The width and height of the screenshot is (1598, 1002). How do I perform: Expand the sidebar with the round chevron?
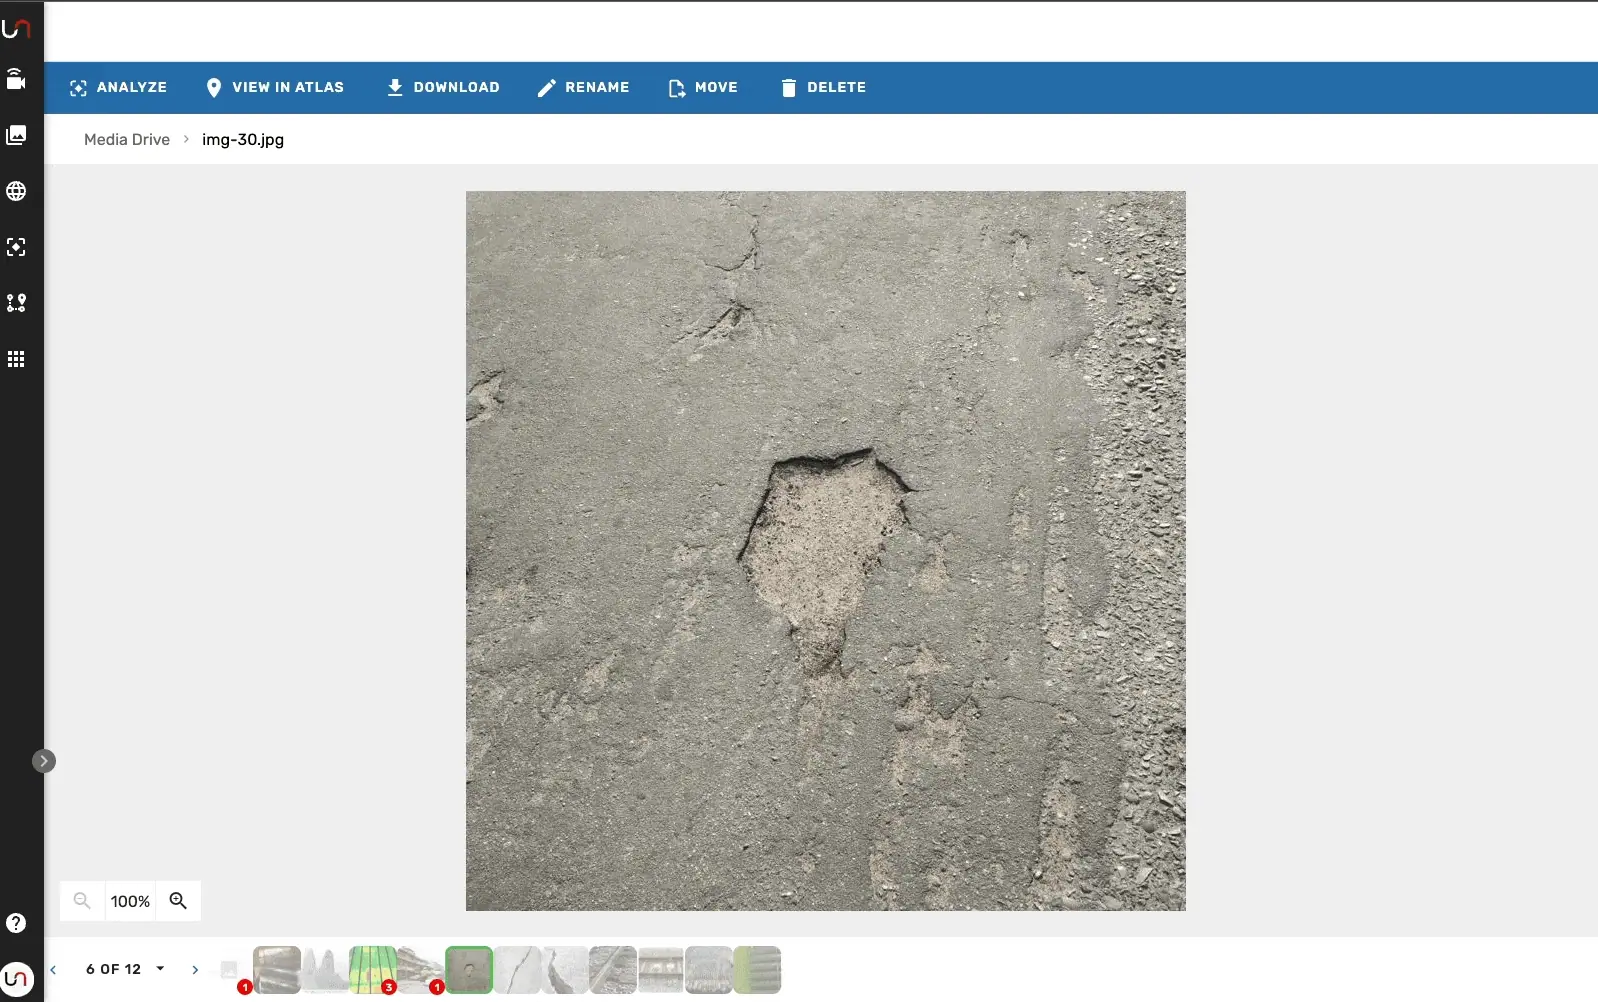pyautogui.click(x=44, y=761)
